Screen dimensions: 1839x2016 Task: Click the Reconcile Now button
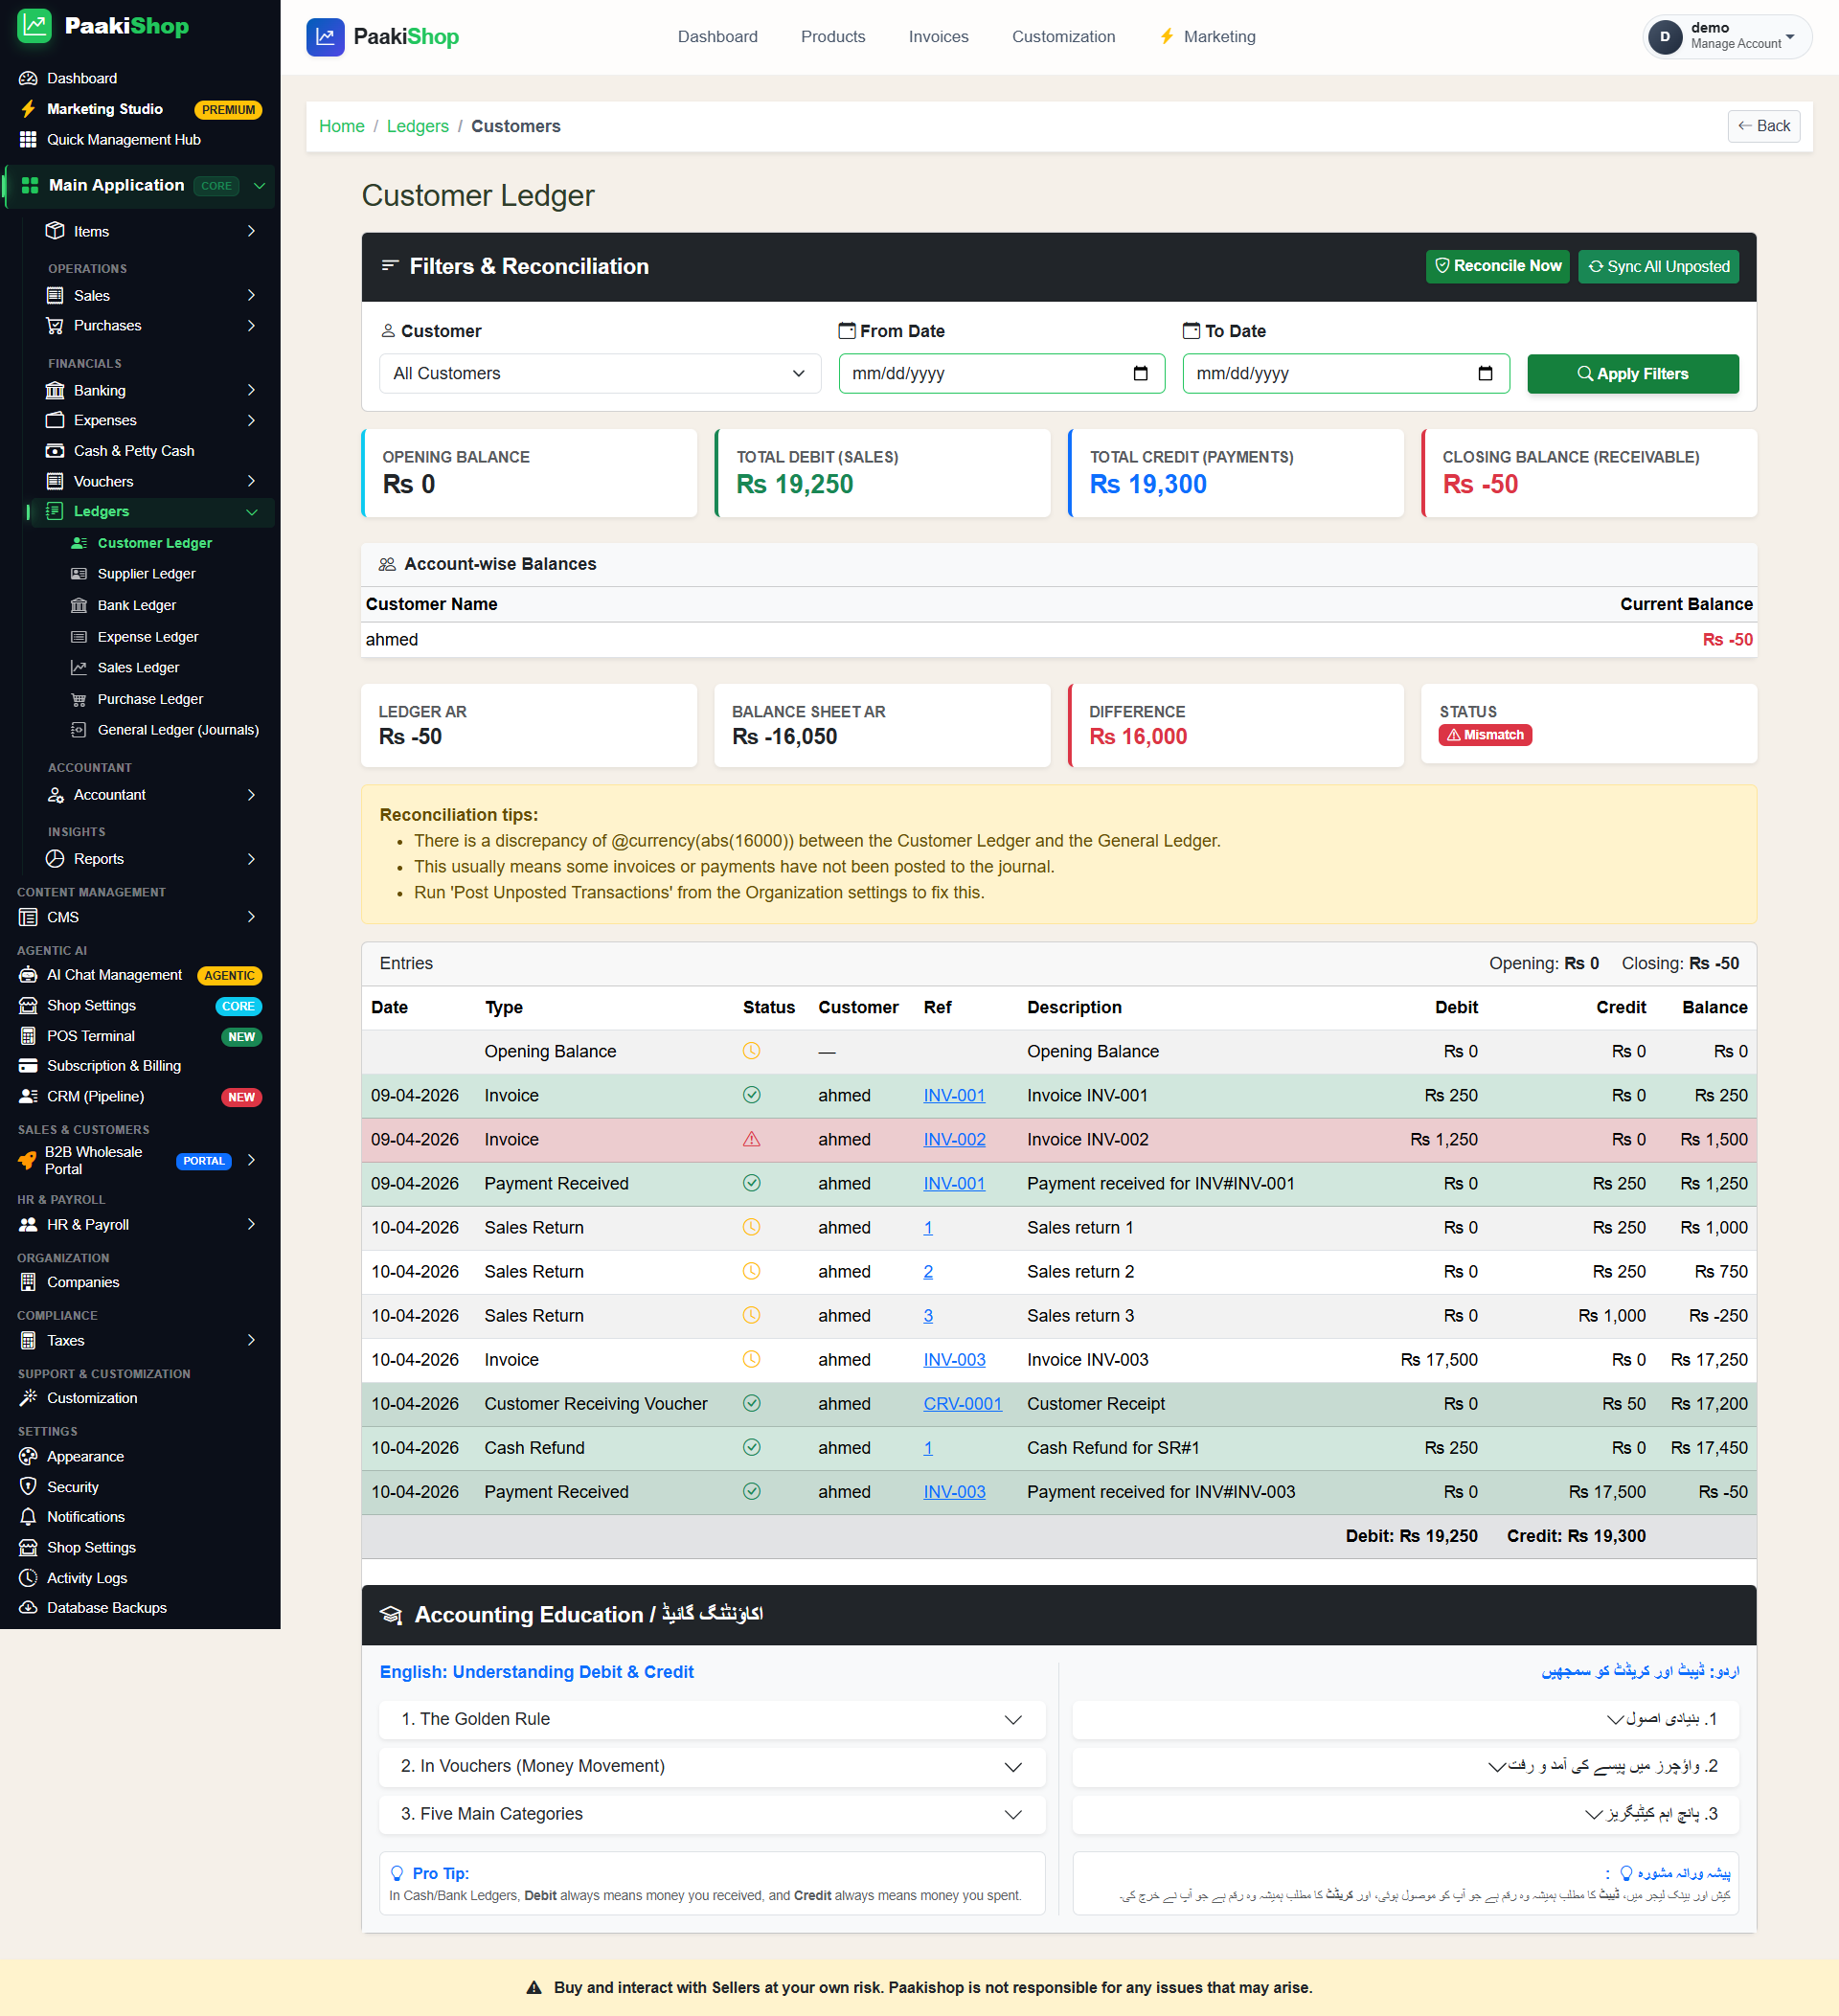pyautogui.click(x=1497, y=266)
